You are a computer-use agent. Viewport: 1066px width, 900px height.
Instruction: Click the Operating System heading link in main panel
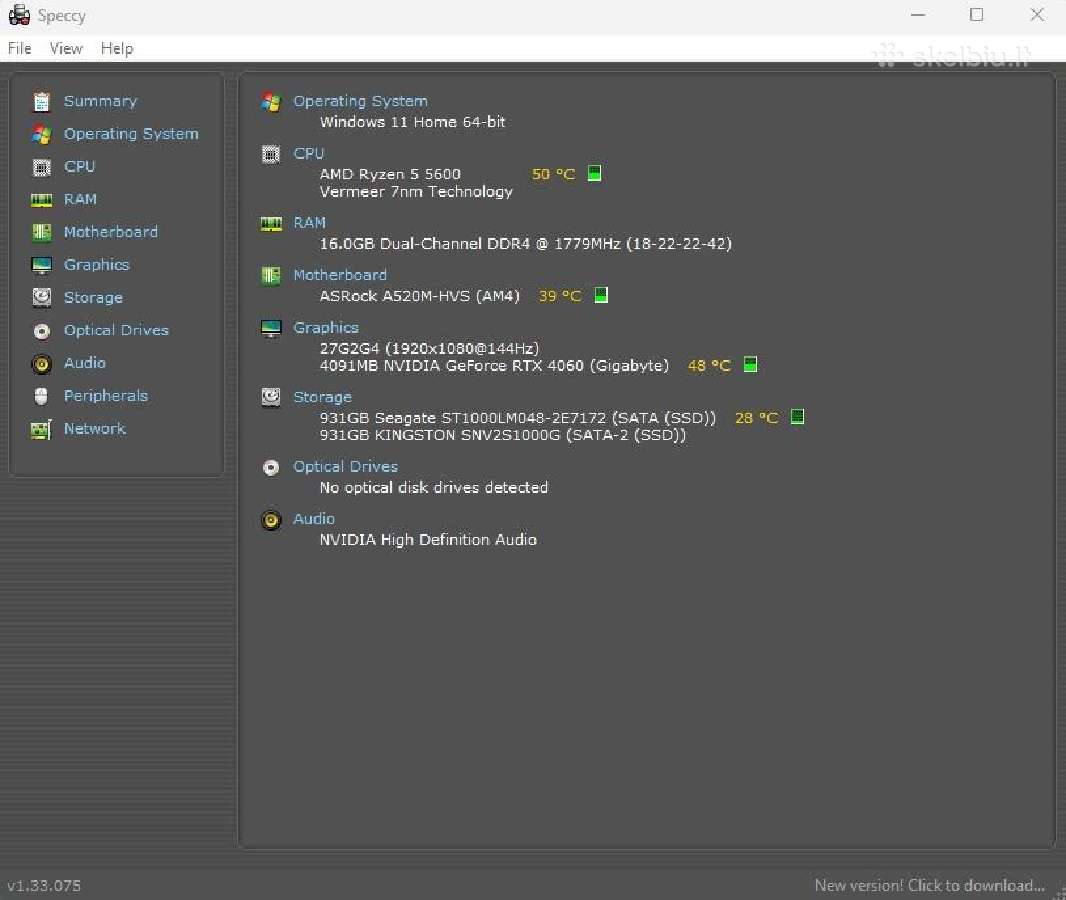(x=360, y=101)
